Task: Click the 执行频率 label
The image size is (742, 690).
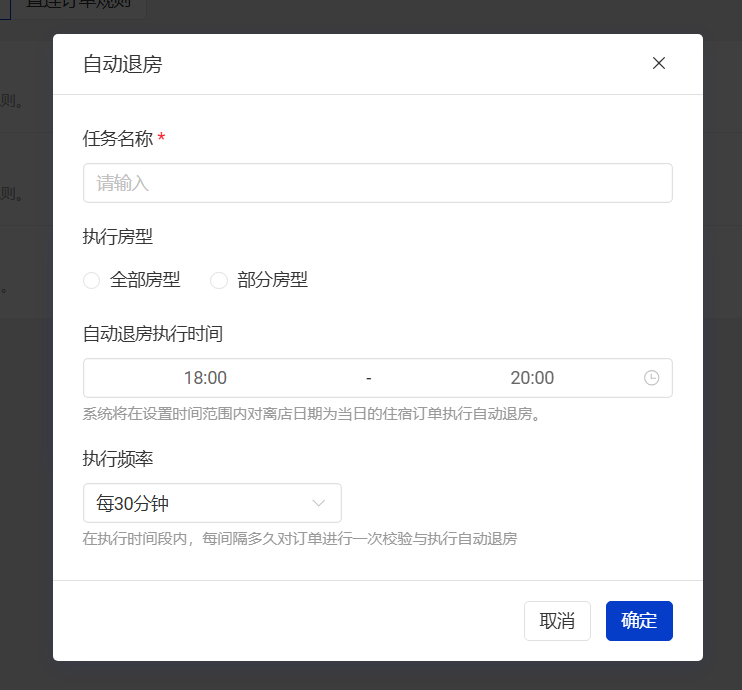Action: [118, 459]
